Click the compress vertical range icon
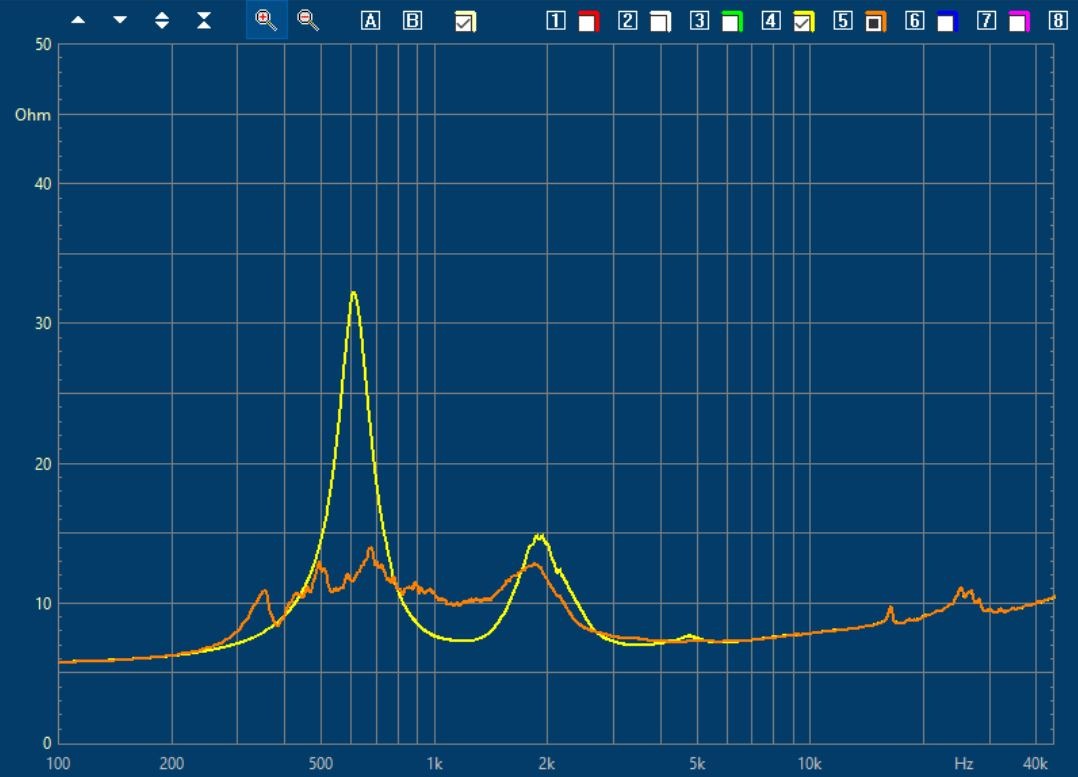The width and height of the screenshot is (1078, 777). point(204,21)
